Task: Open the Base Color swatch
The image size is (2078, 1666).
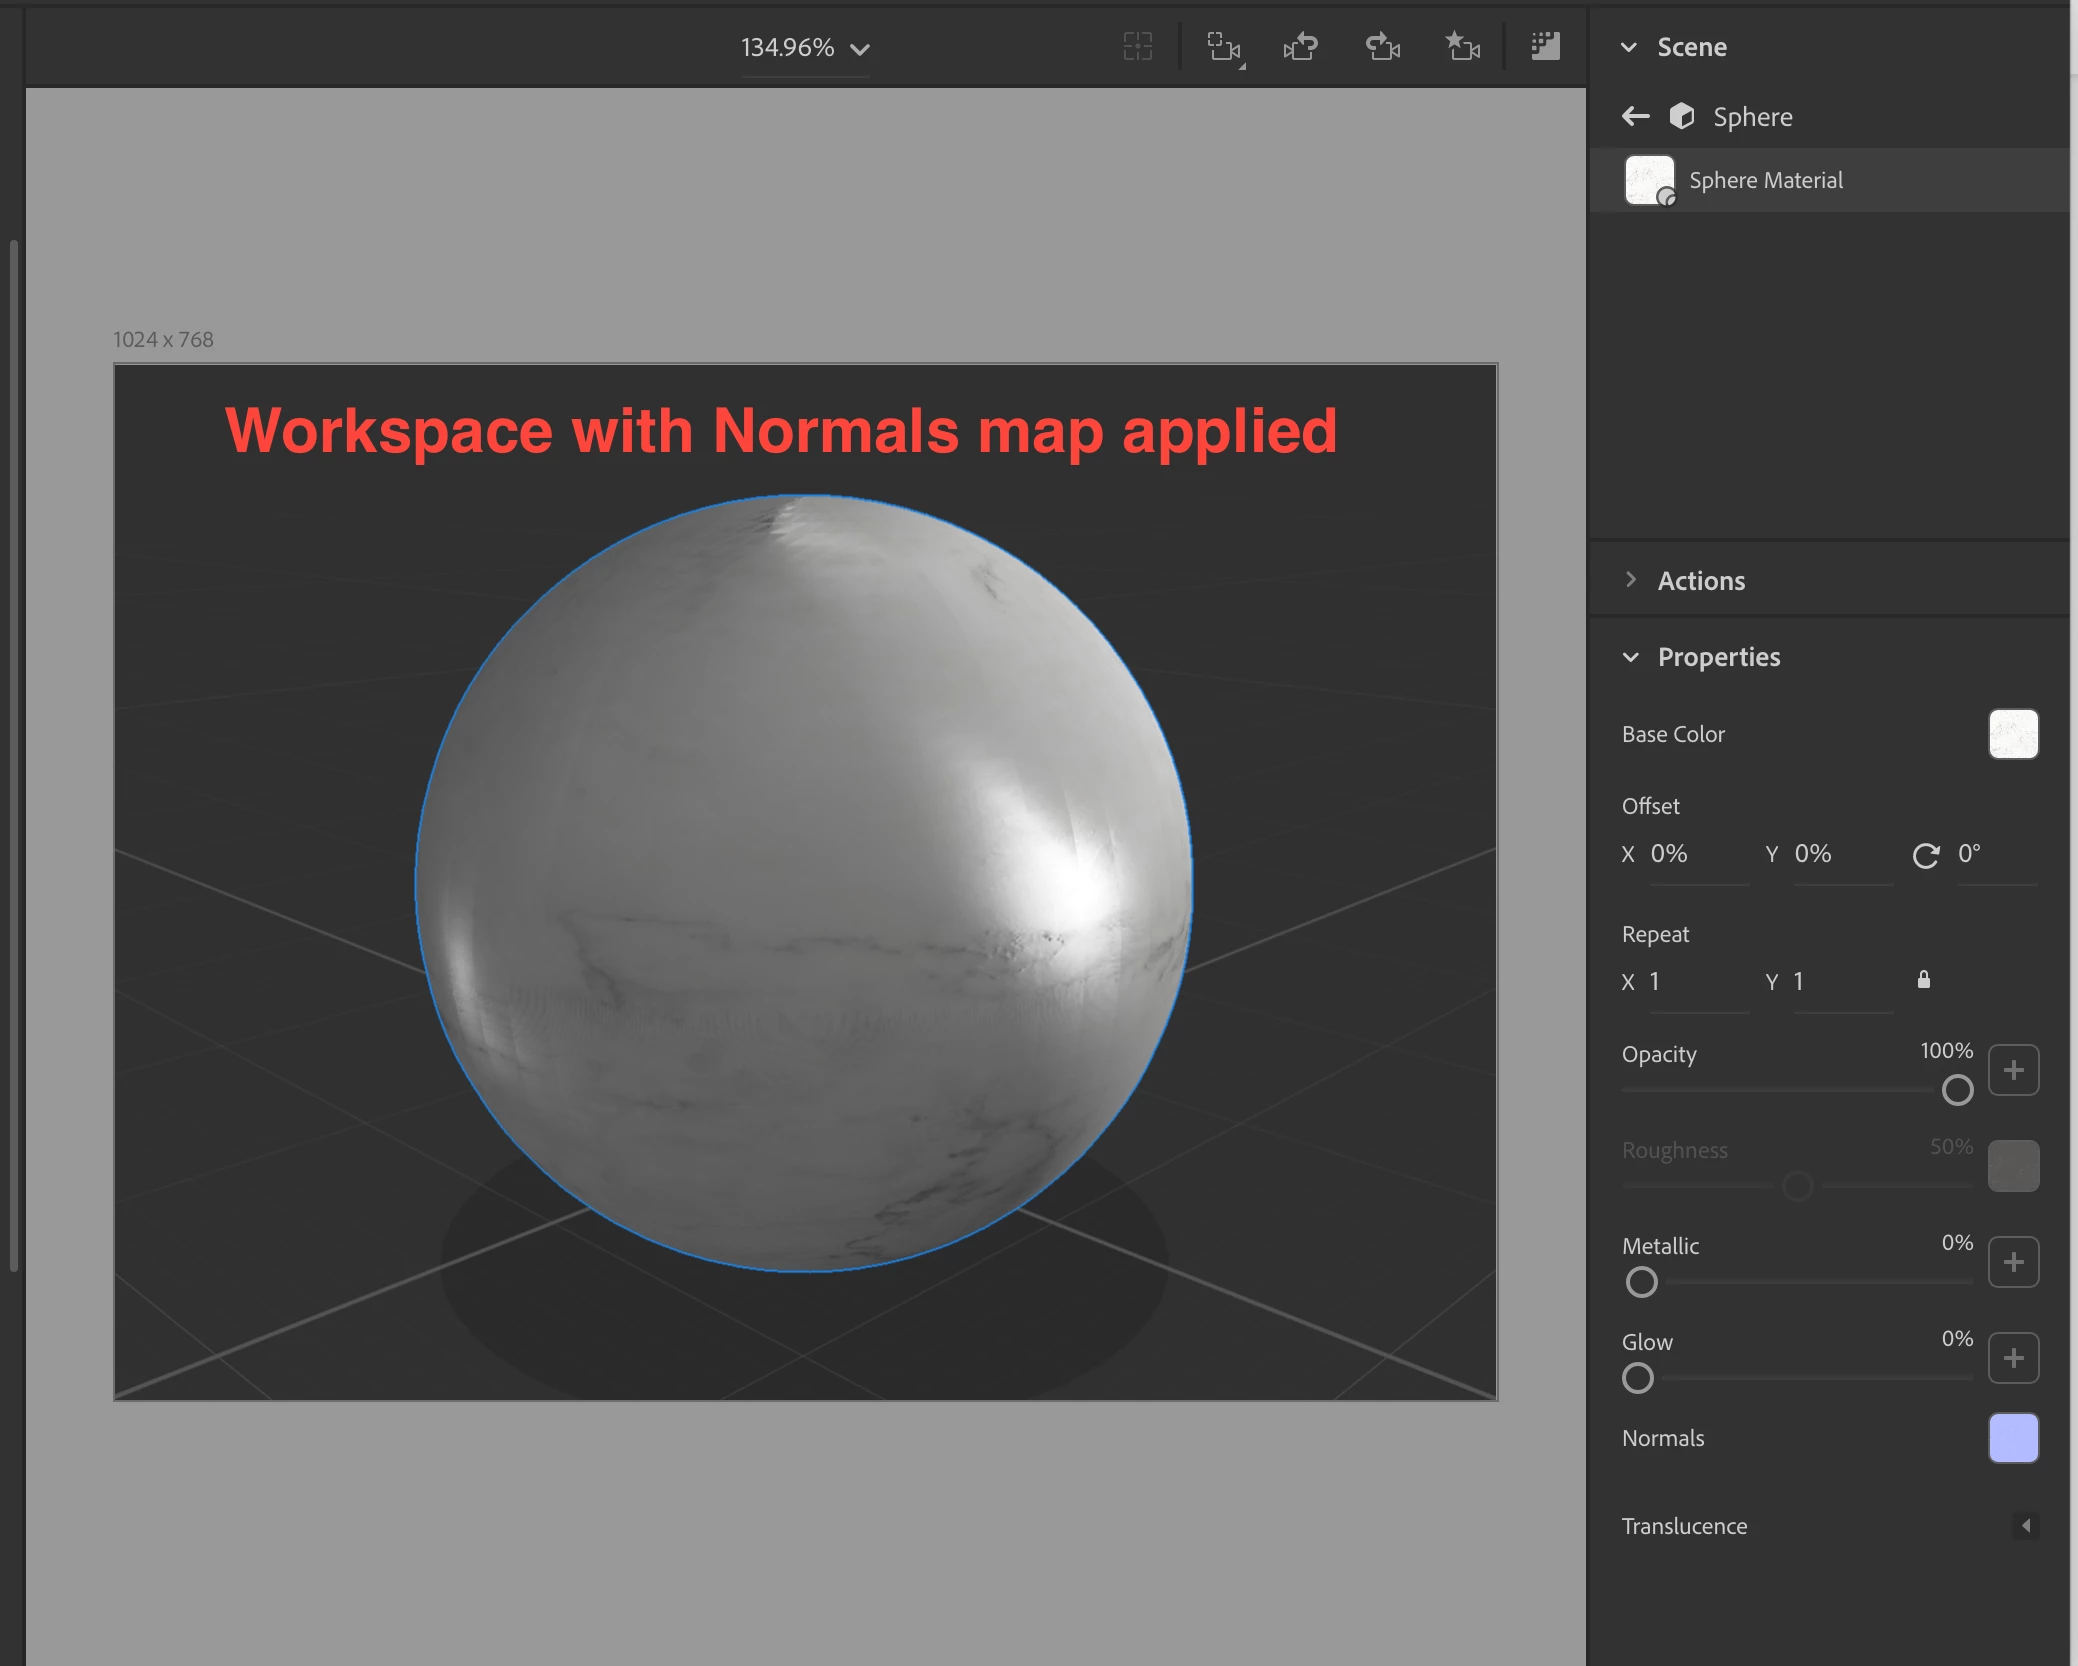Action: (2013, 734)
